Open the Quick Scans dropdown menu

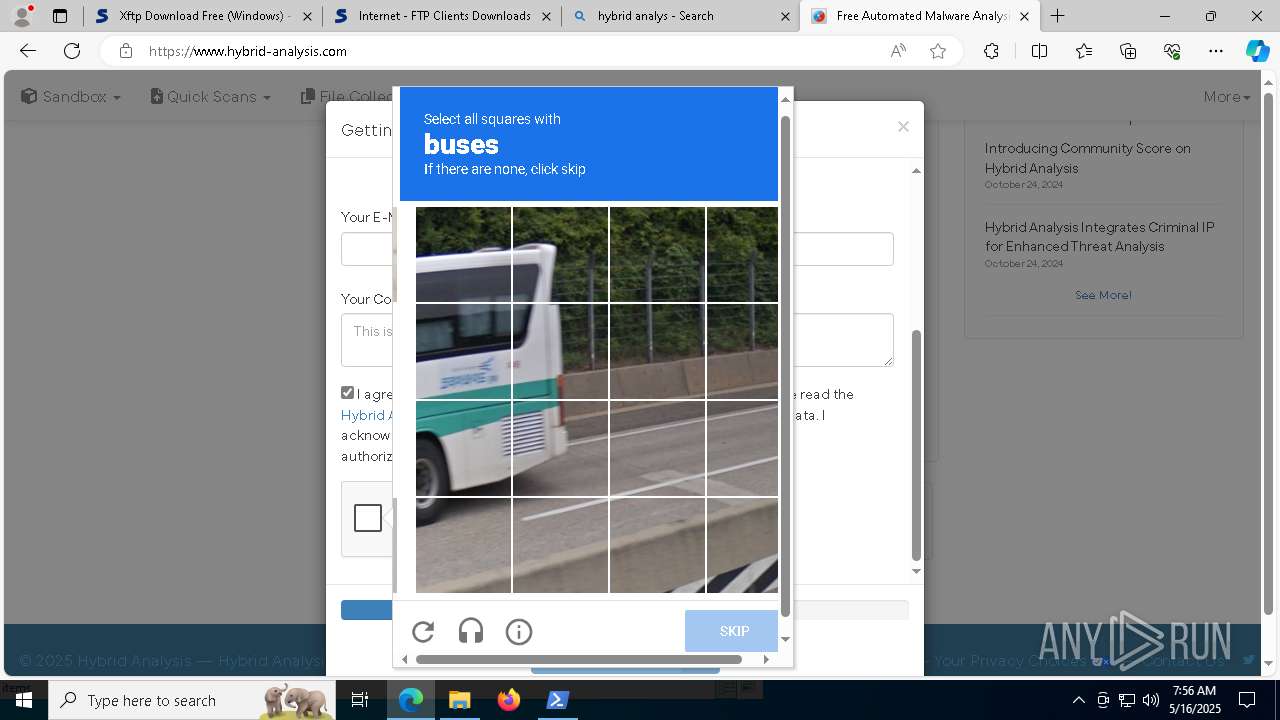(x=210, y=97)
